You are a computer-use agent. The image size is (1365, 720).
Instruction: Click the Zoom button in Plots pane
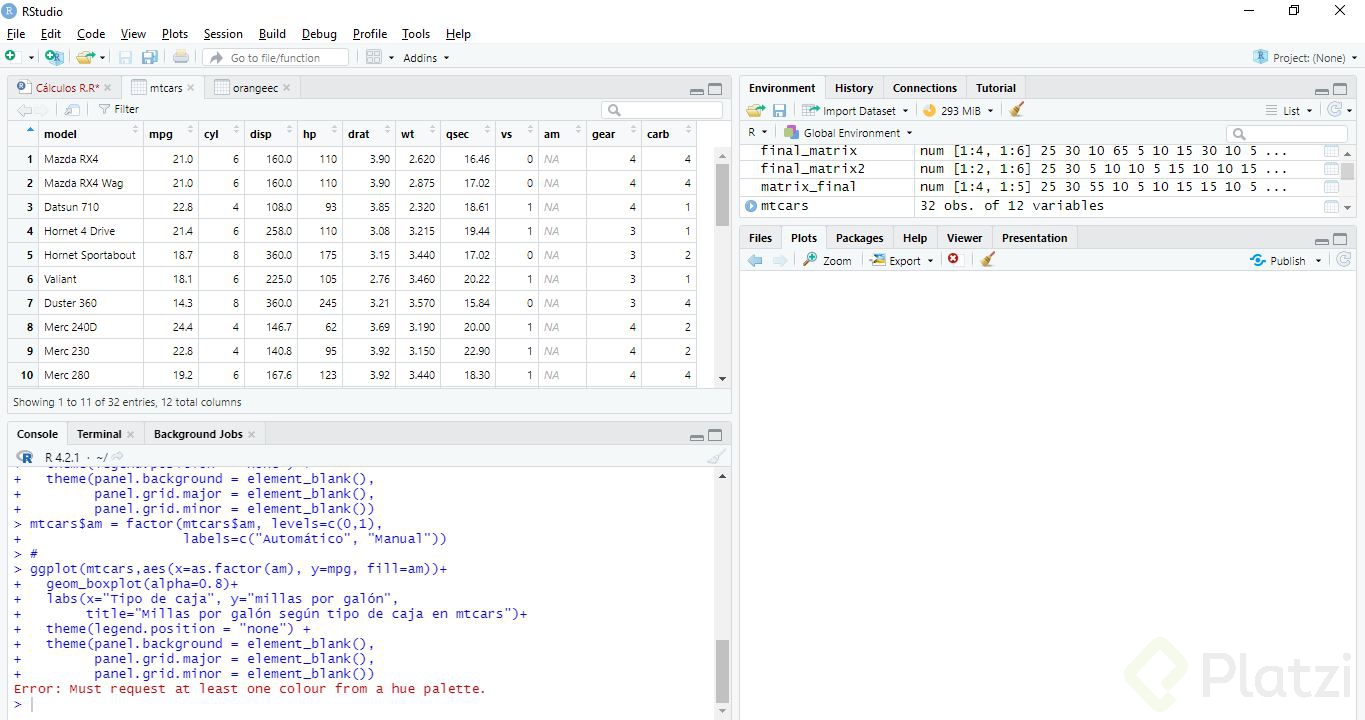click(x=827, y=260)
